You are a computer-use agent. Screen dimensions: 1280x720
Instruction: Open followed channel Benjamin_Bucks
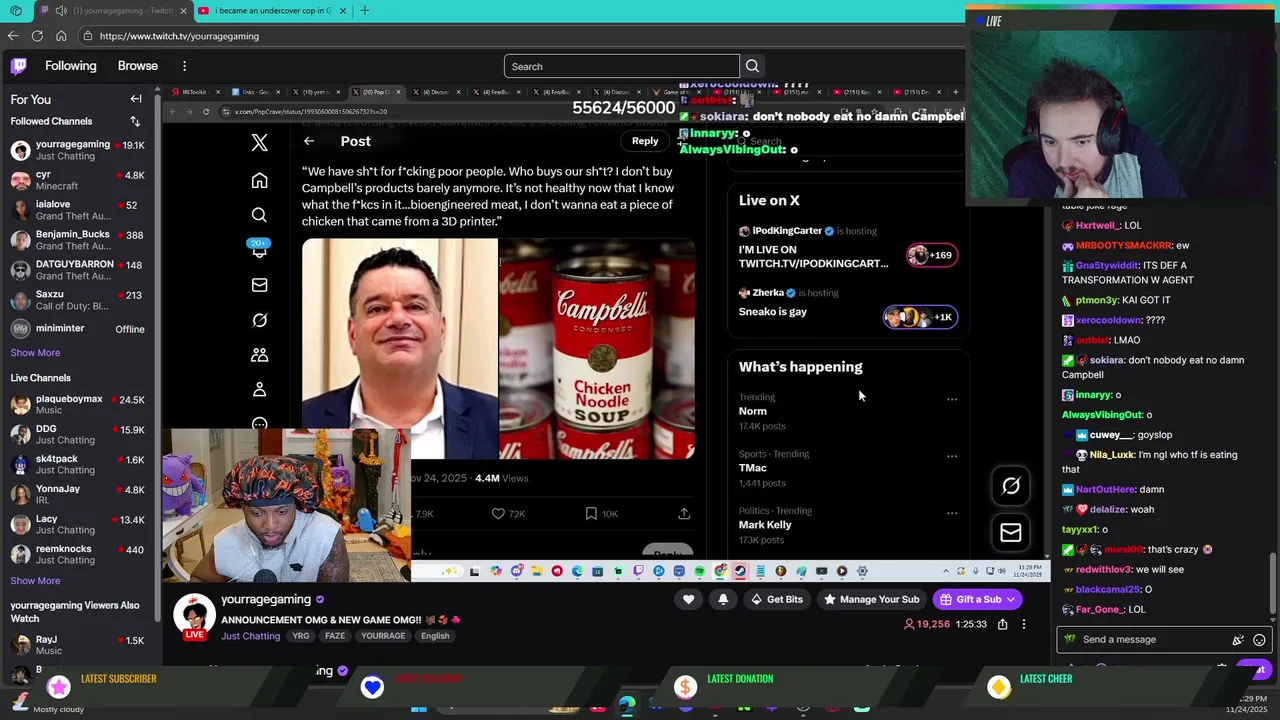point(78,240)
